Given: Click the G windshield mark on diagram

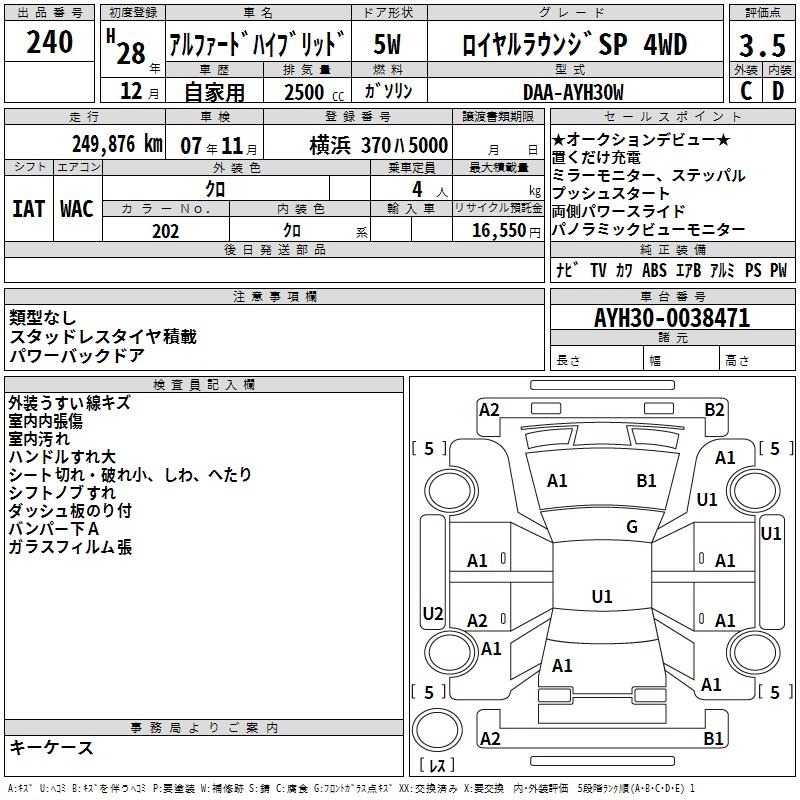Looking at the screenshot, I should coord(632,526).
